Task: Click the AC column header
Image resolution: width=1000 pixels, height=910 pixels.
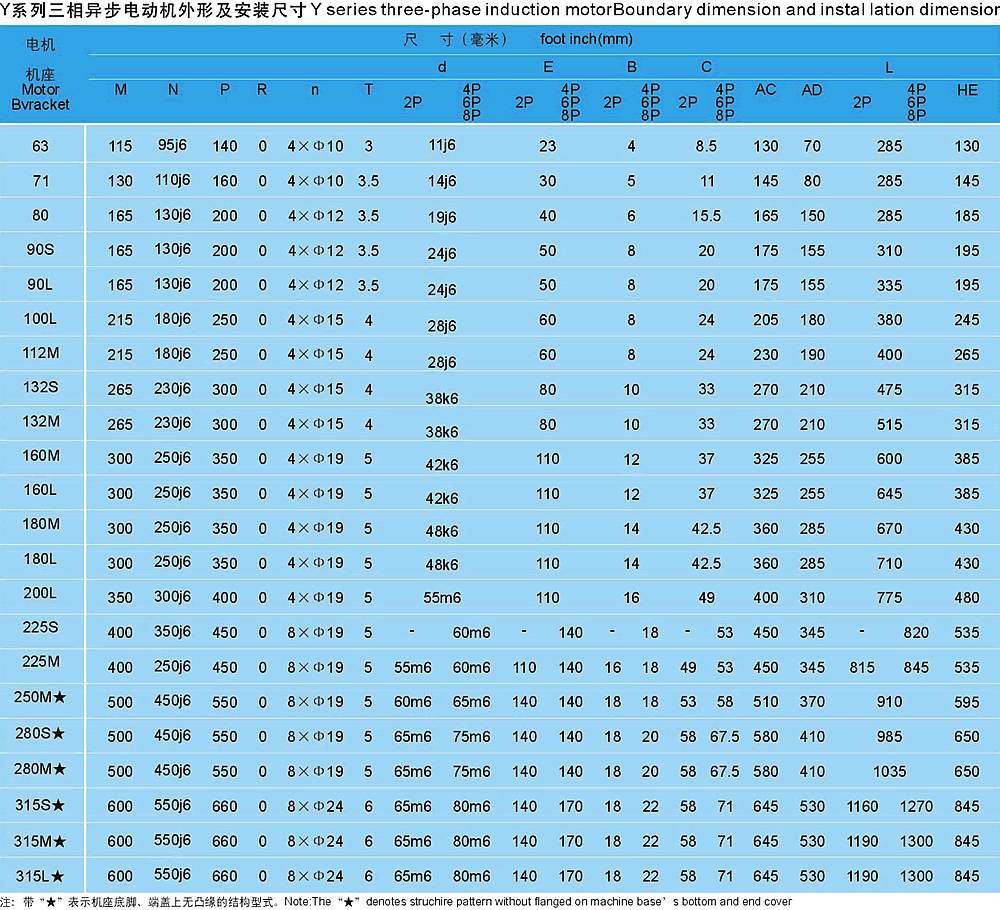Action: (x=766, y=90)
